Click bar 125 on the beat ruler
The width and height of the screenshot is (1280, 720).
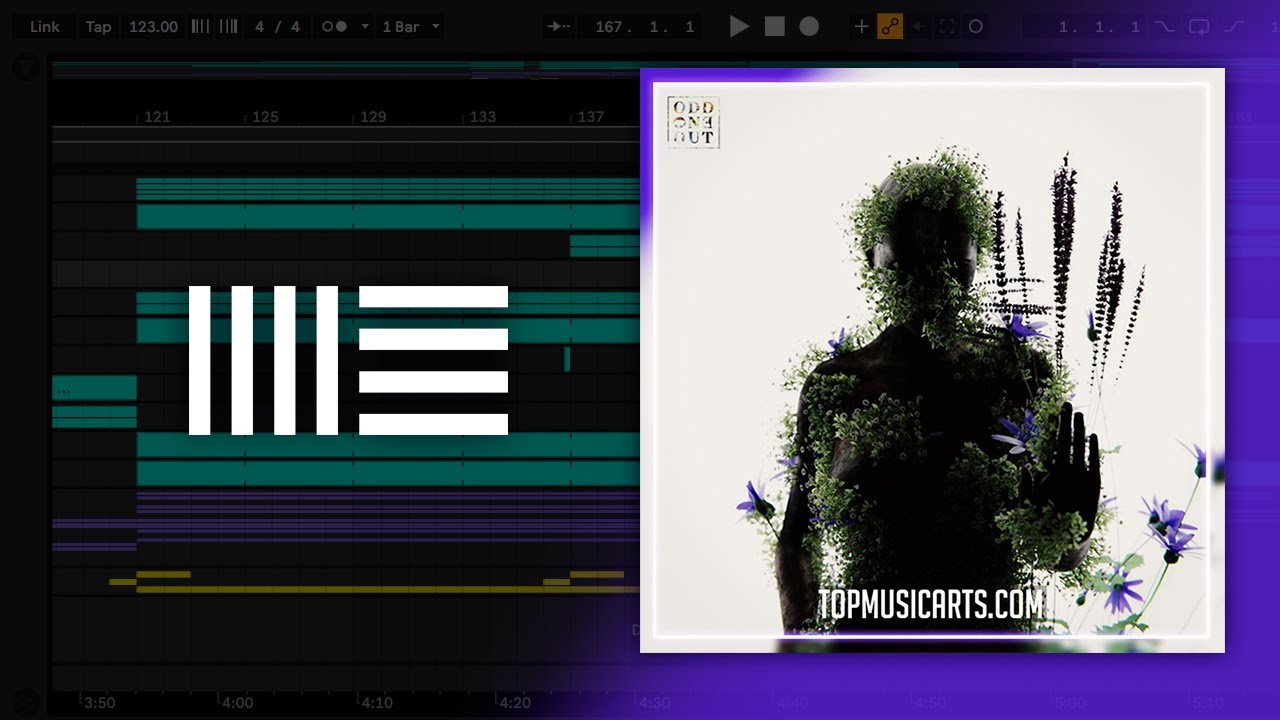click(x=264, y=117)
